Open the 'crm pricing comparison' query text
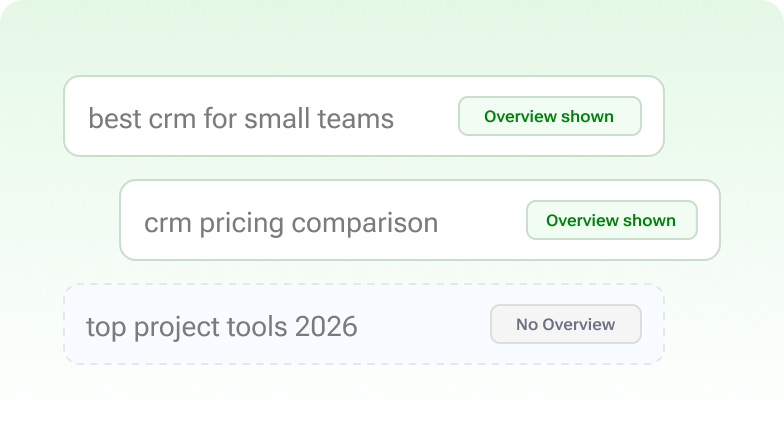 click(x=291, y=224)
